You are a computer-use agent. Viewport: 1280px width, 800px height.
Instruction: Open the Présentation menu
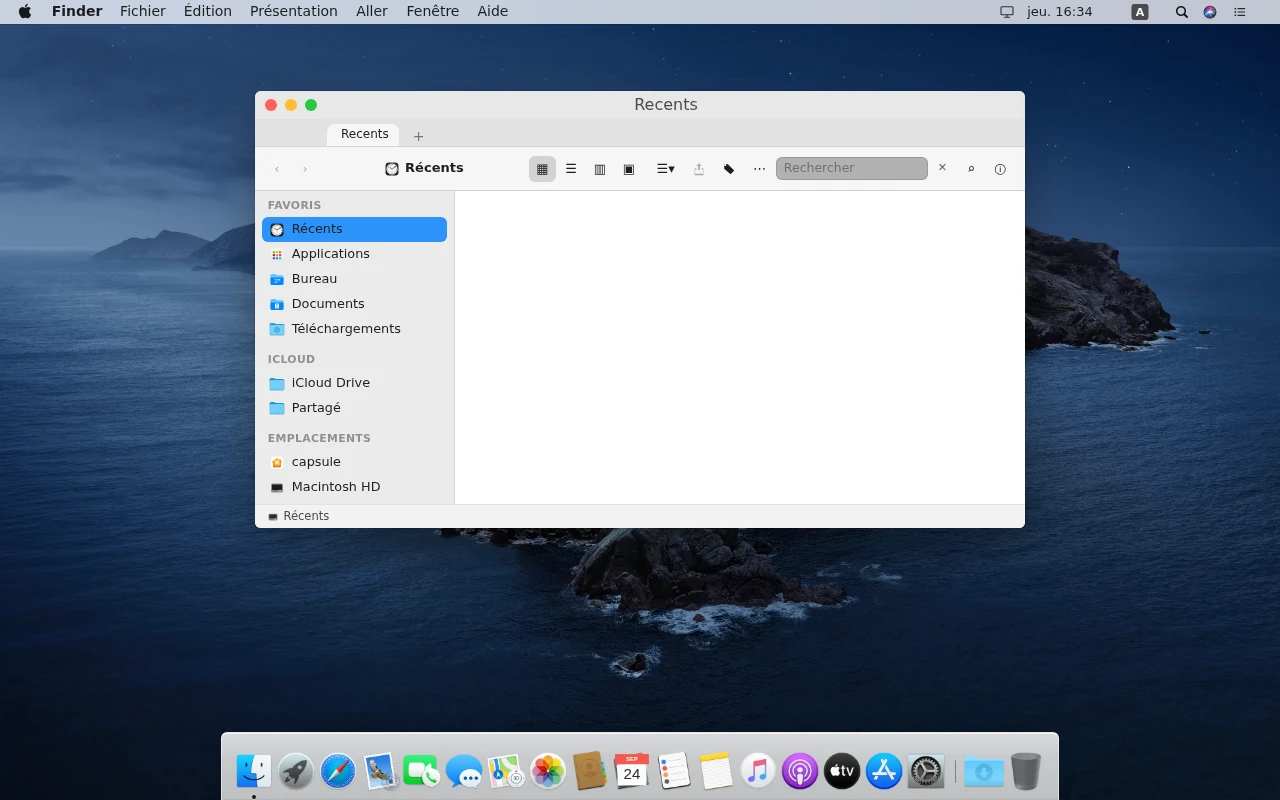pyautogui.click(x=294, y=11)
